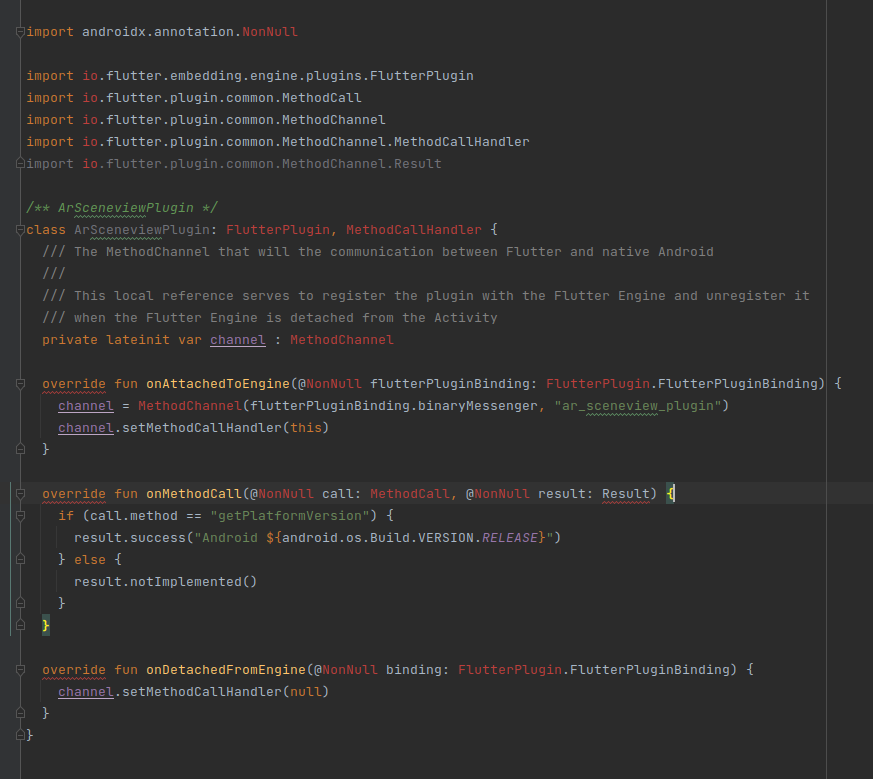
Task: Click FlutterPlugin in the embedding.engine.plugins import
Action: tap(421, 76)
